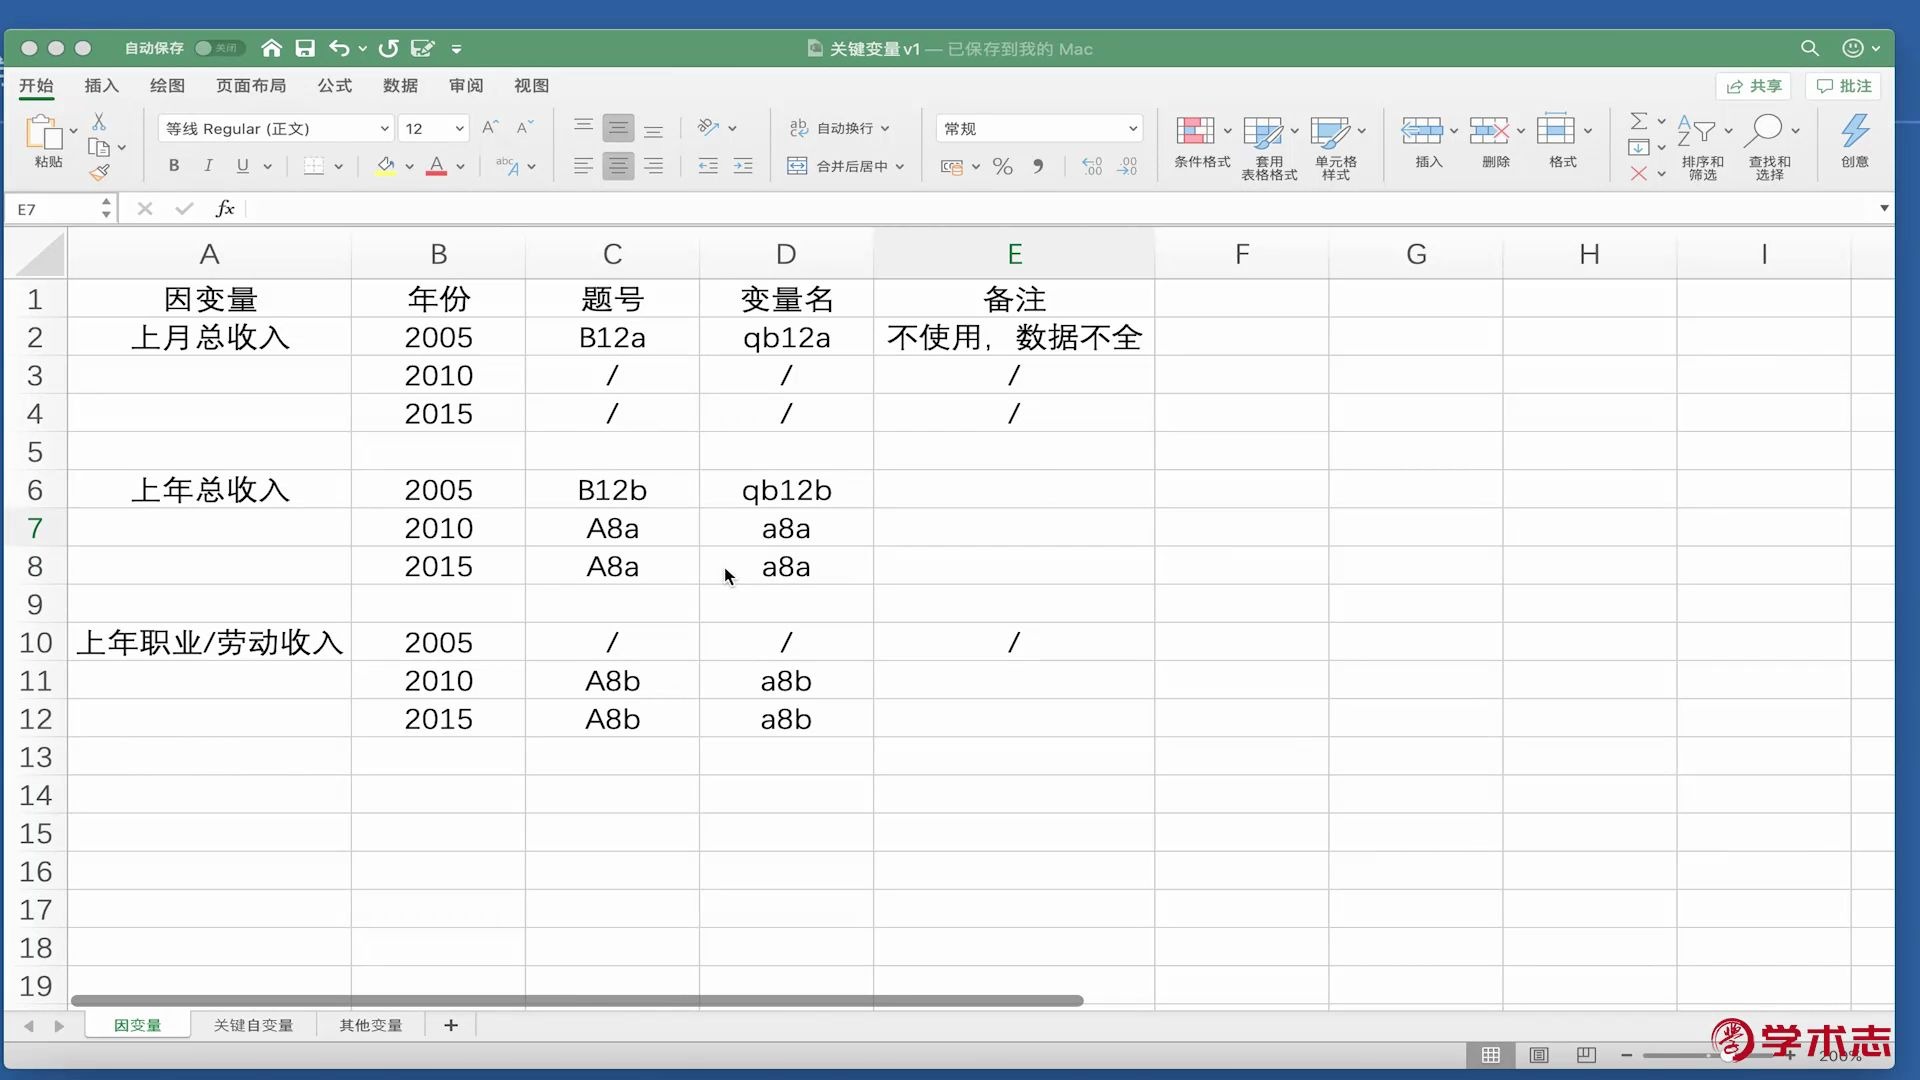Toggle the AutoSave (自动保存) switch

[219, 48]
